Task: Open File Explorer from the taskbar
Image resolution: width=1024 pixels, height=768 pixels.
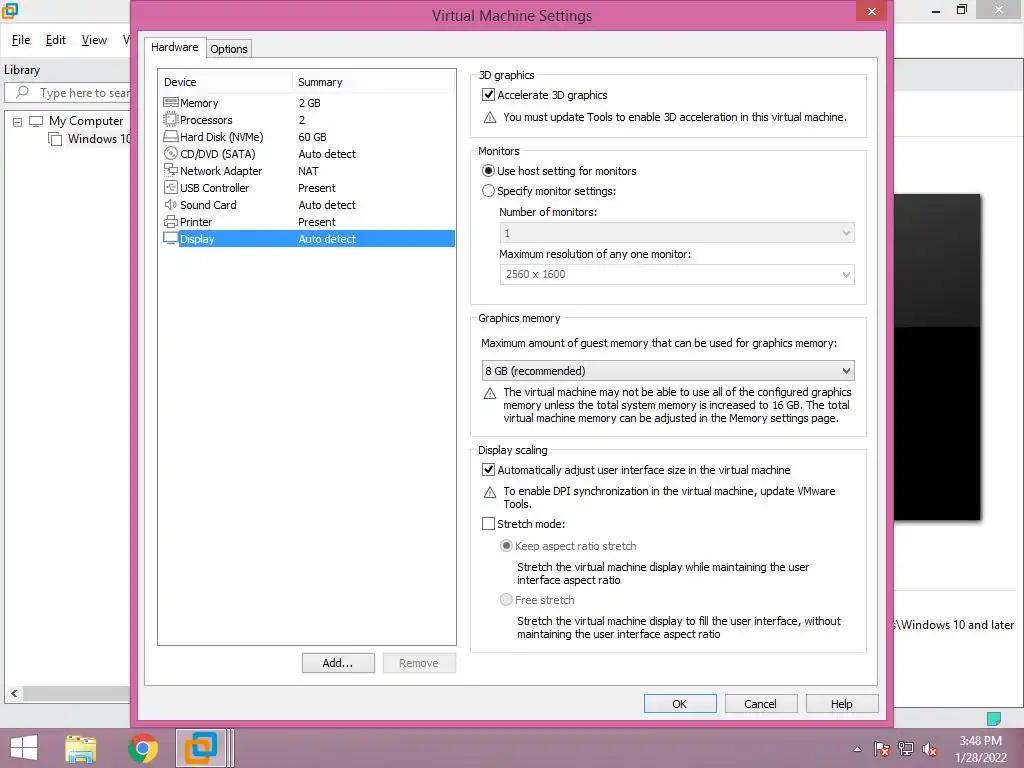Action: (x=80, y=748)
